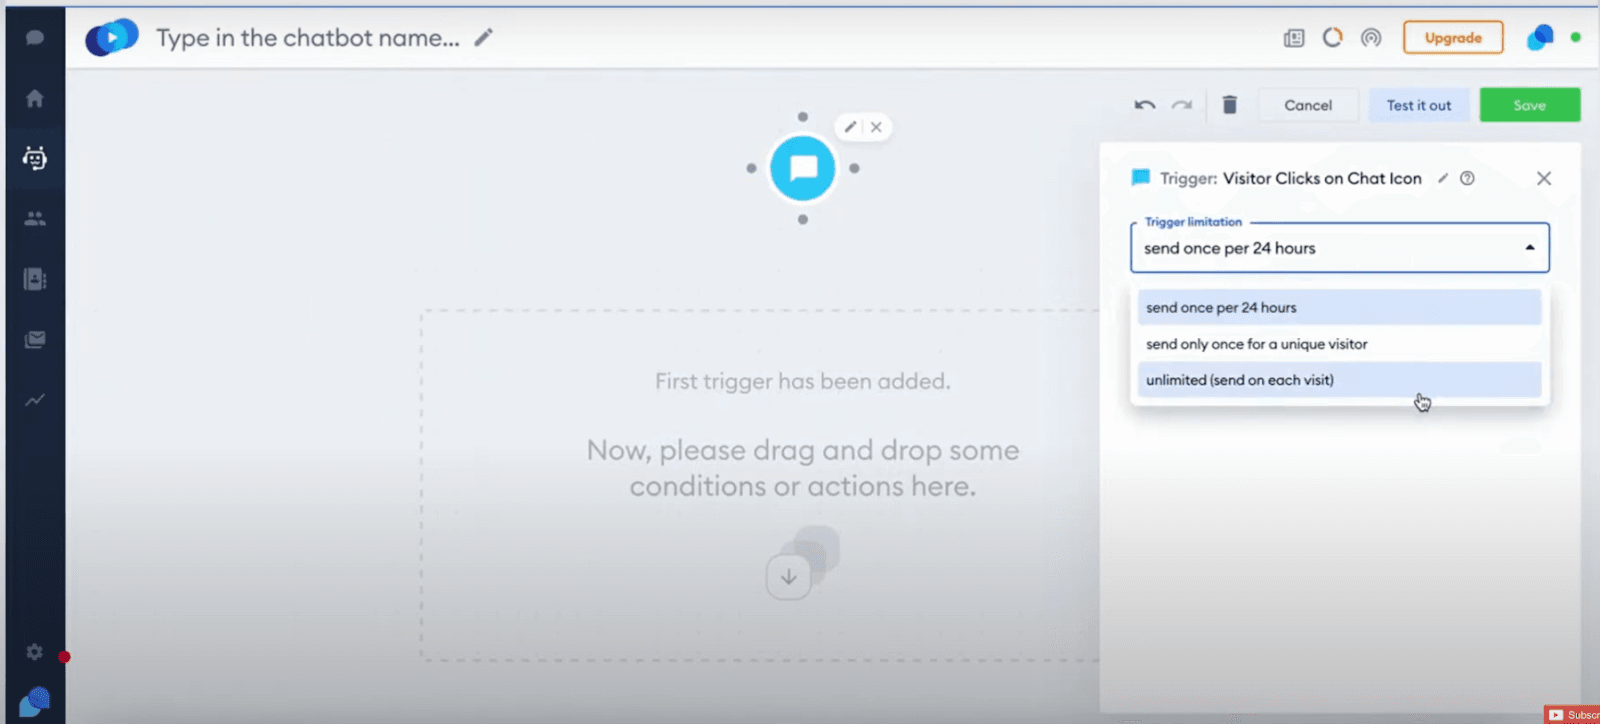The image size is (1600, 724).
Task: Open the Analytics graph icon
Action: pyautogui.click(x=35, y=400)
